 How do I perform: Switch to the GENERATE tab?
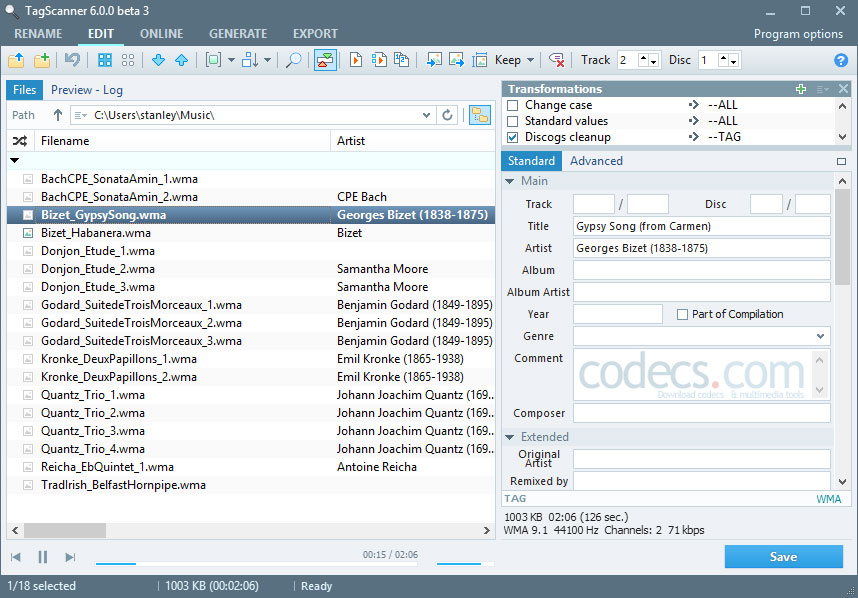(238, 33)
